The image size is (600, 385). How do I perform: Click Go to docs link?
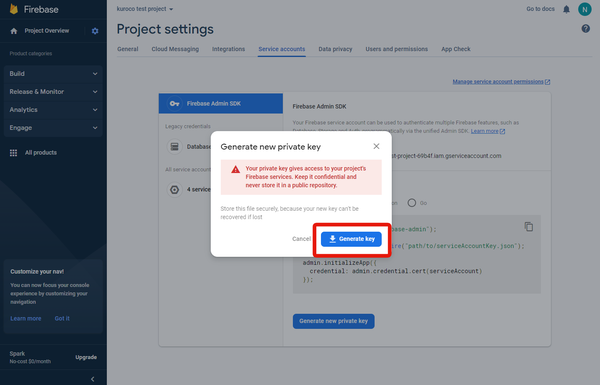[x=540, y=9]
